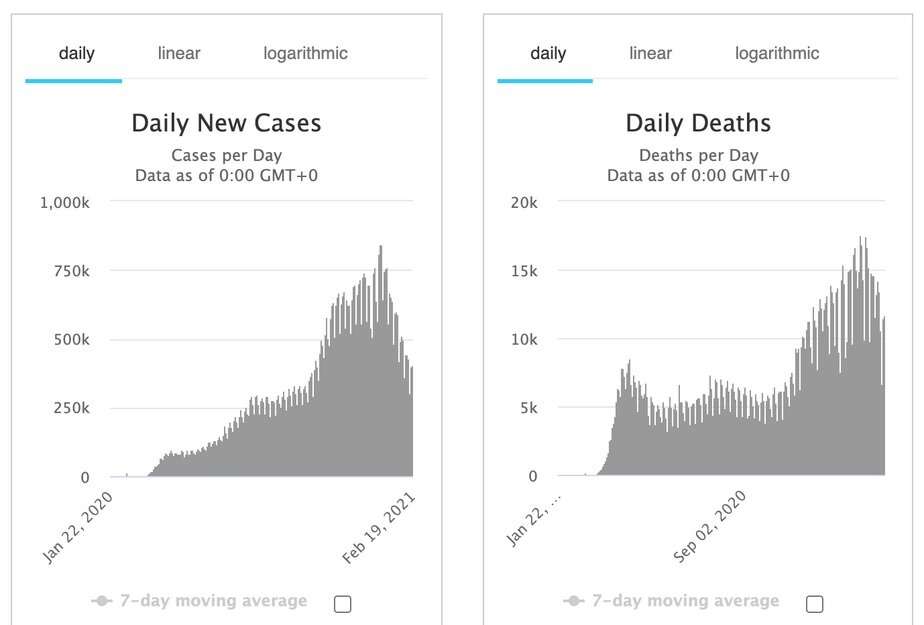Click cases 7-day moving average legend label

tap(212, 601)
